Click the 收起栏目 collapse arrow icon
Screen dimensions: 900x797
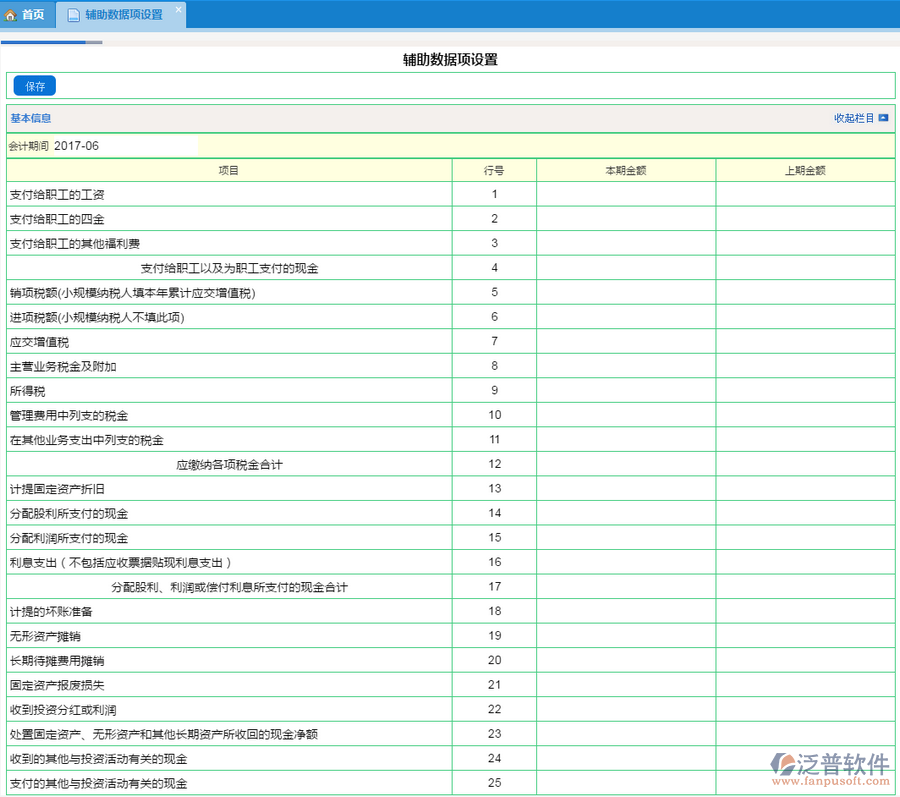coord(883,118)
